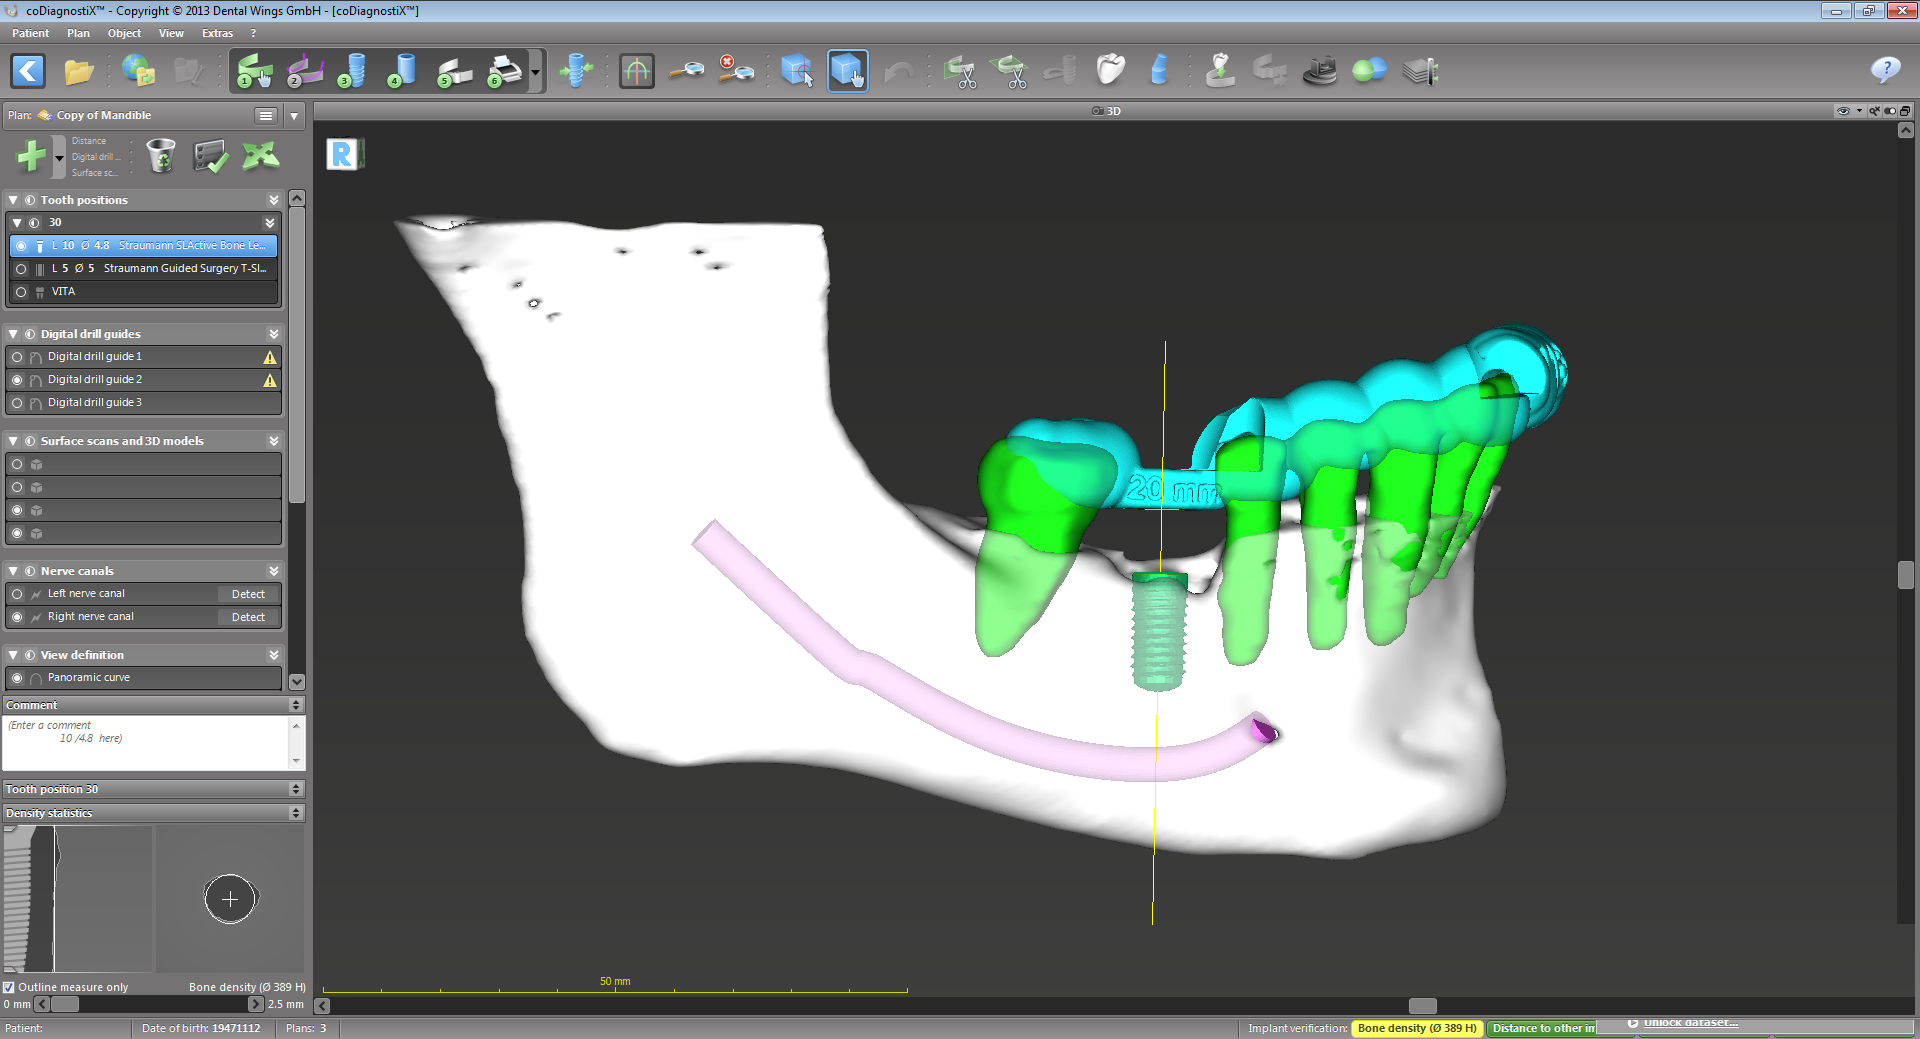
Task: Open the Extras menu
Action: pos(217,33)
